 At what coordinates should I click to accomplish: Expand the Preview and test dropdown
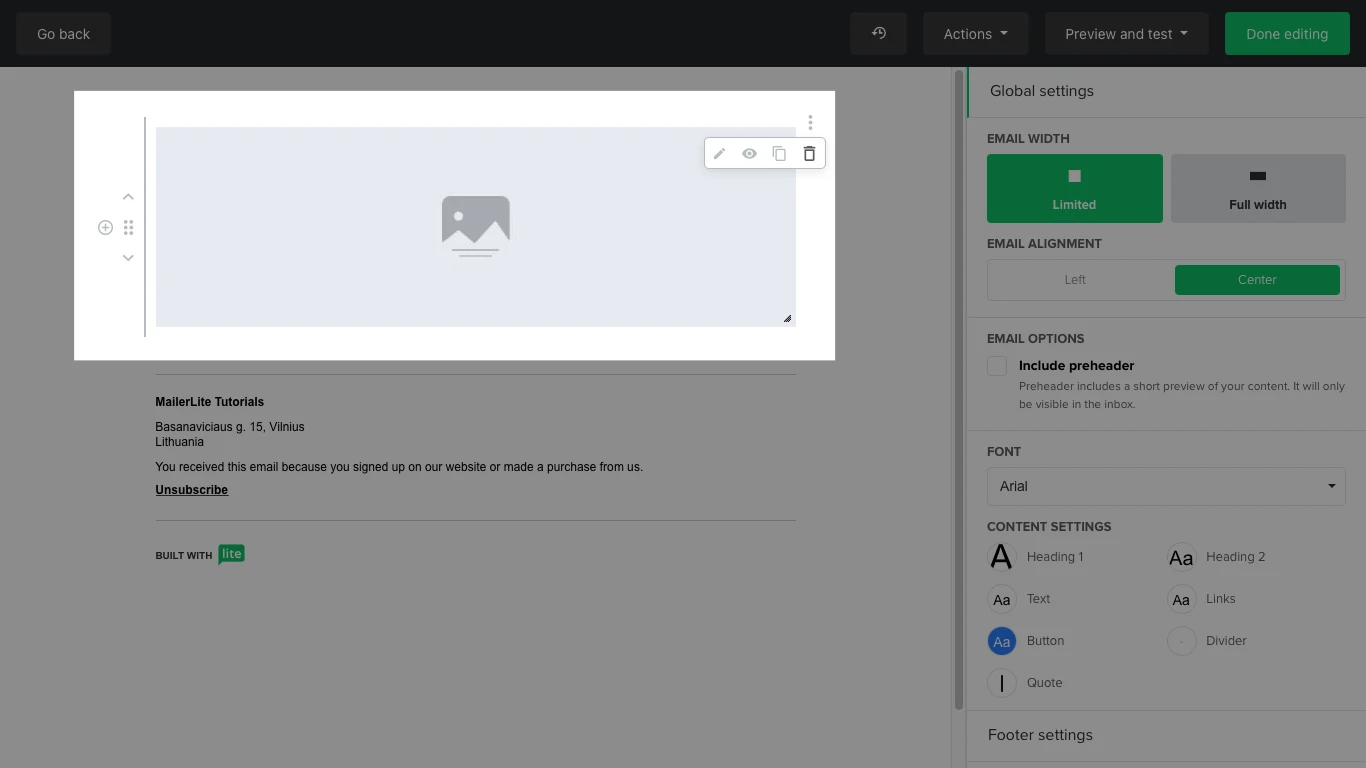[1126, 34]
